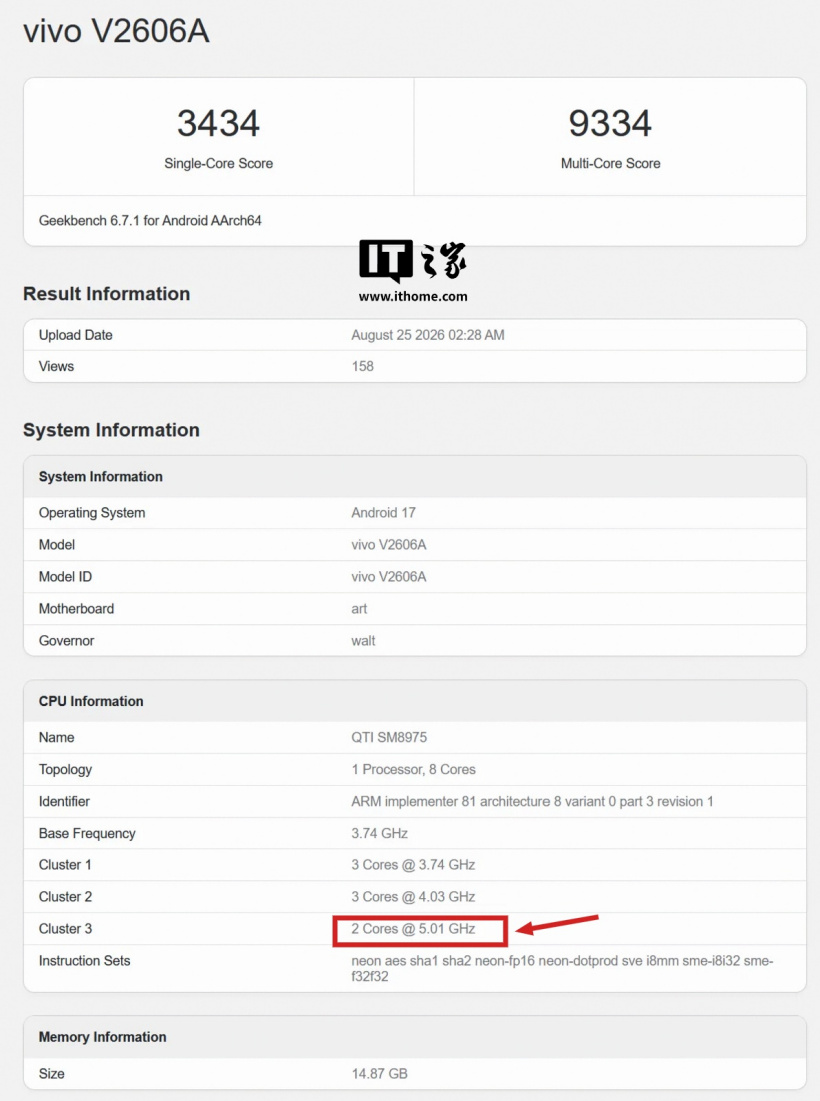This screenshot has height=1101, width=820.
Task: Select the date August 25 2026 02:28 AM
Action: 428,335
